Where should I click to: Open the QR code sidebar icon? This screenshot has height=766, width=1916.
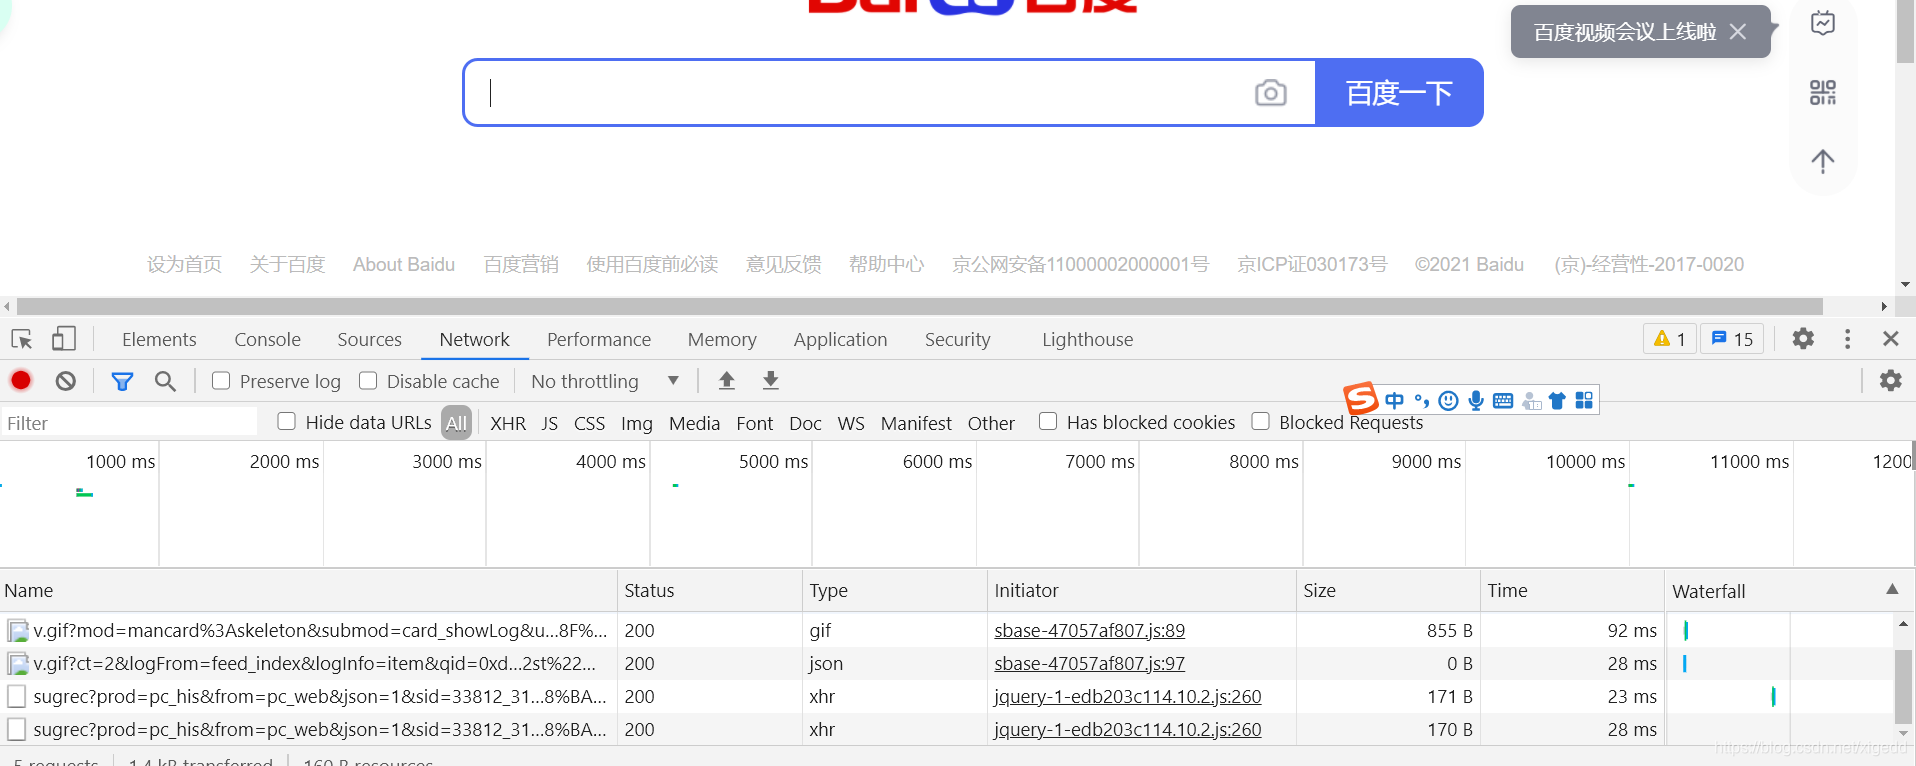(x=1823, y=93)
